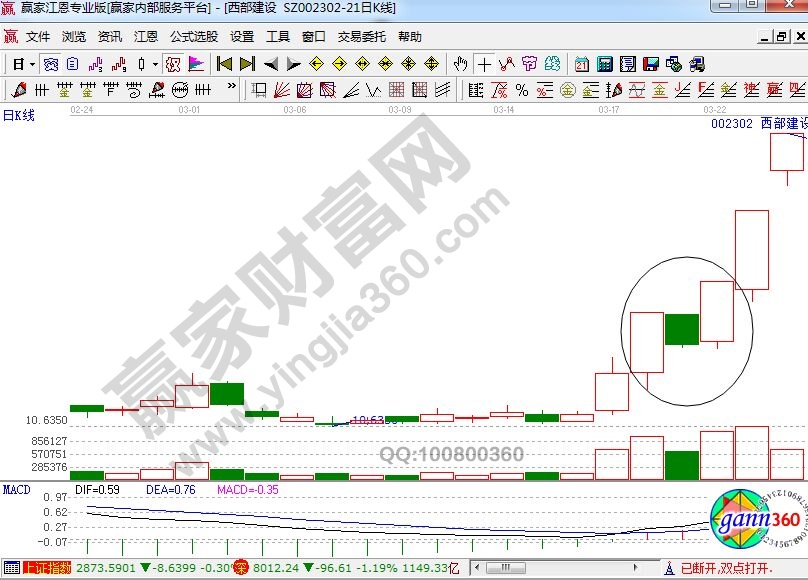Jump to first bar with skip-start arrow
The height and width of the screenshot is (580, 808).
[x=224, y=64]
